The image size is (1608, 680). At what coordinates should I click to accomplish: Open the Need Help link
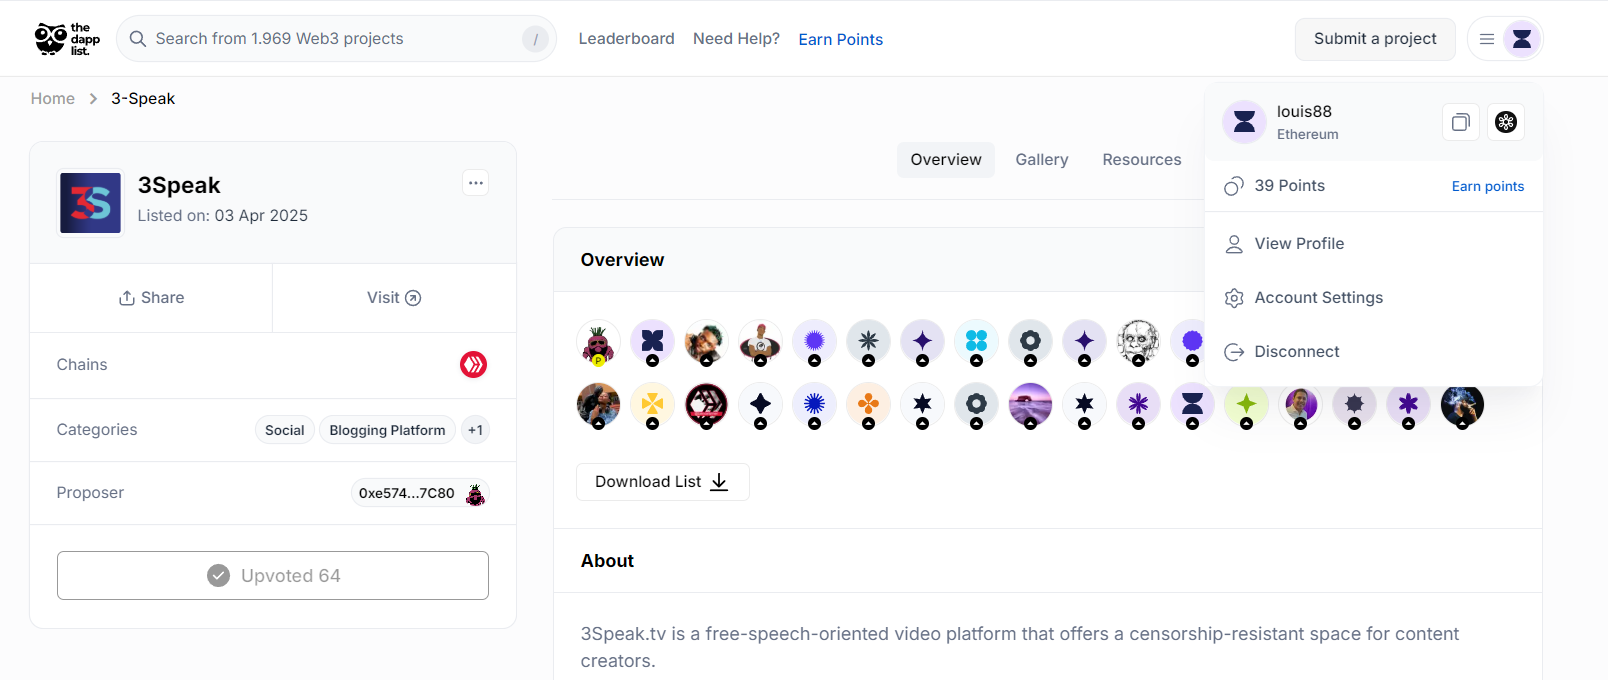coord(736,39)
